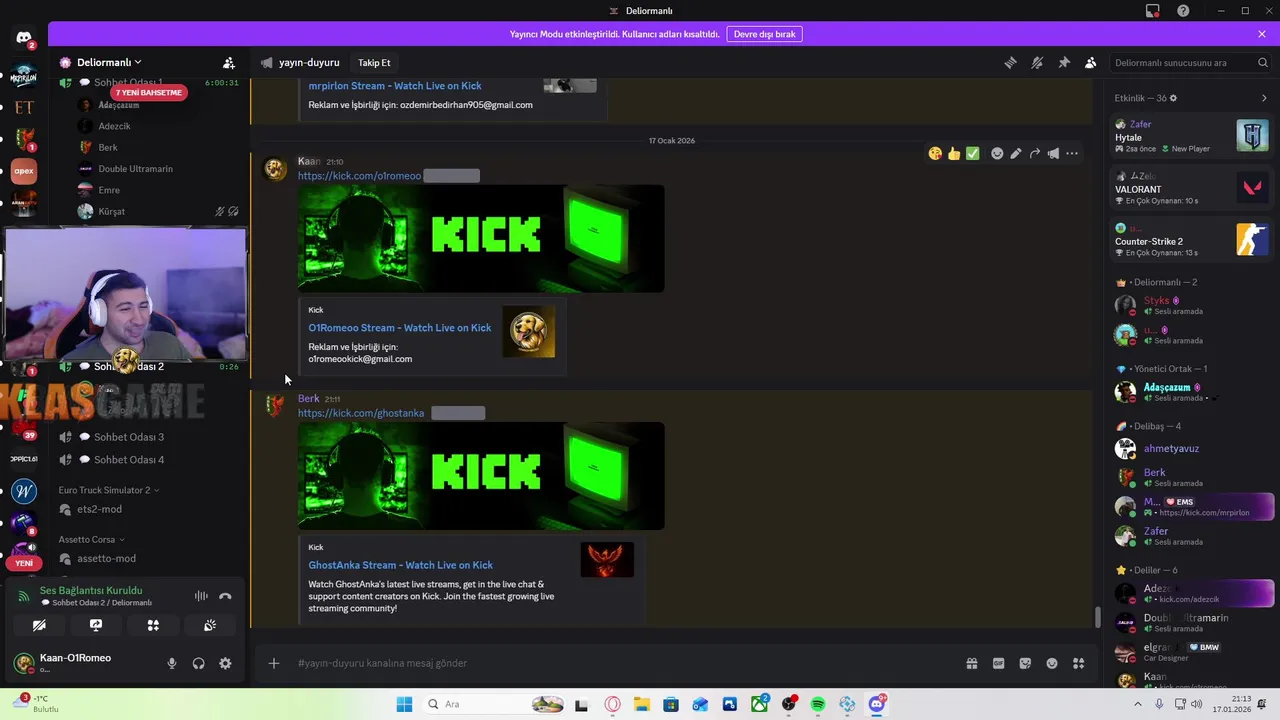Edit message with the pencil icon
This screenshot has height=720, width=1280.
click(1016, 153)
